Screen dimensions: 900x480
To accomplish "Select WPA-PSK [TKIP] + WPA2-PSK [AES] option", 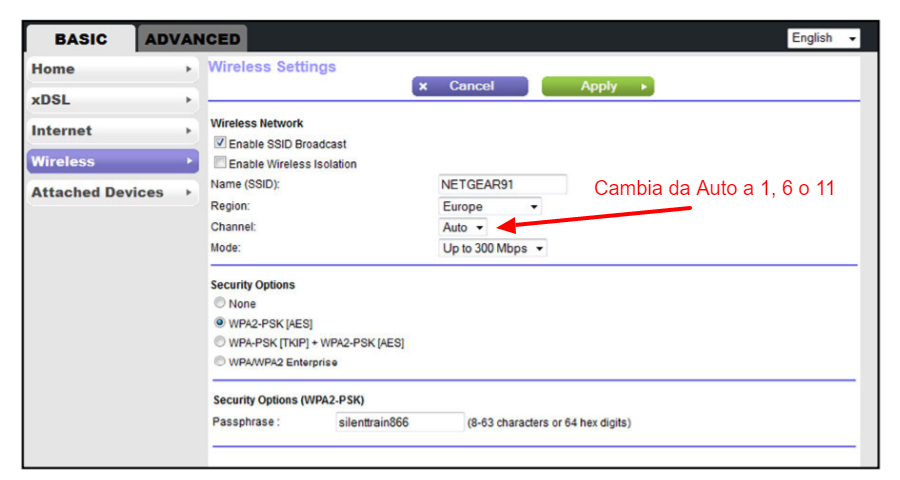I will (219, 342).
